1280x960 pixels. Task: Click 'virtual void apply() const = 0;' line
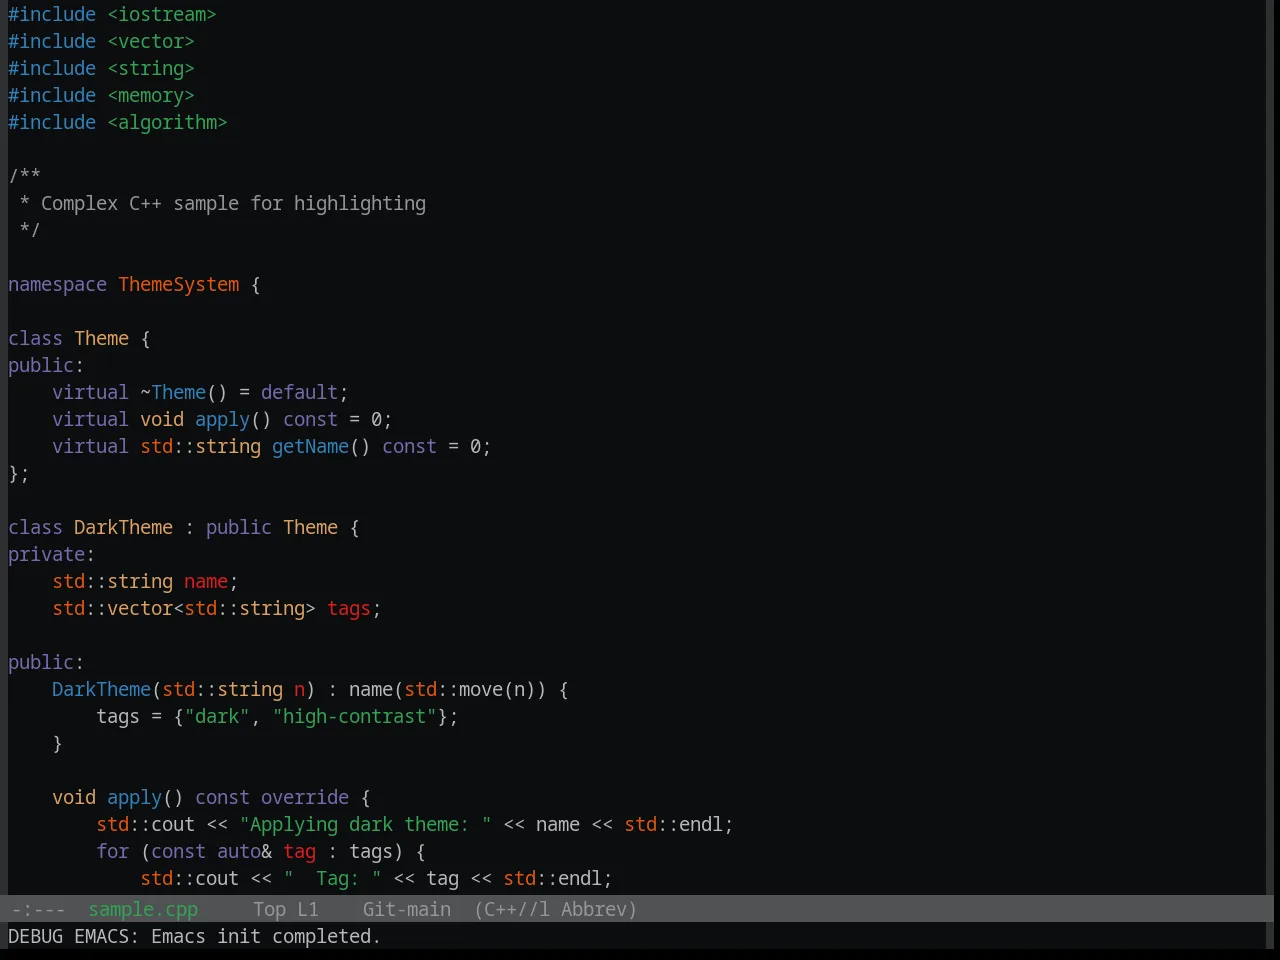point(222,419)
